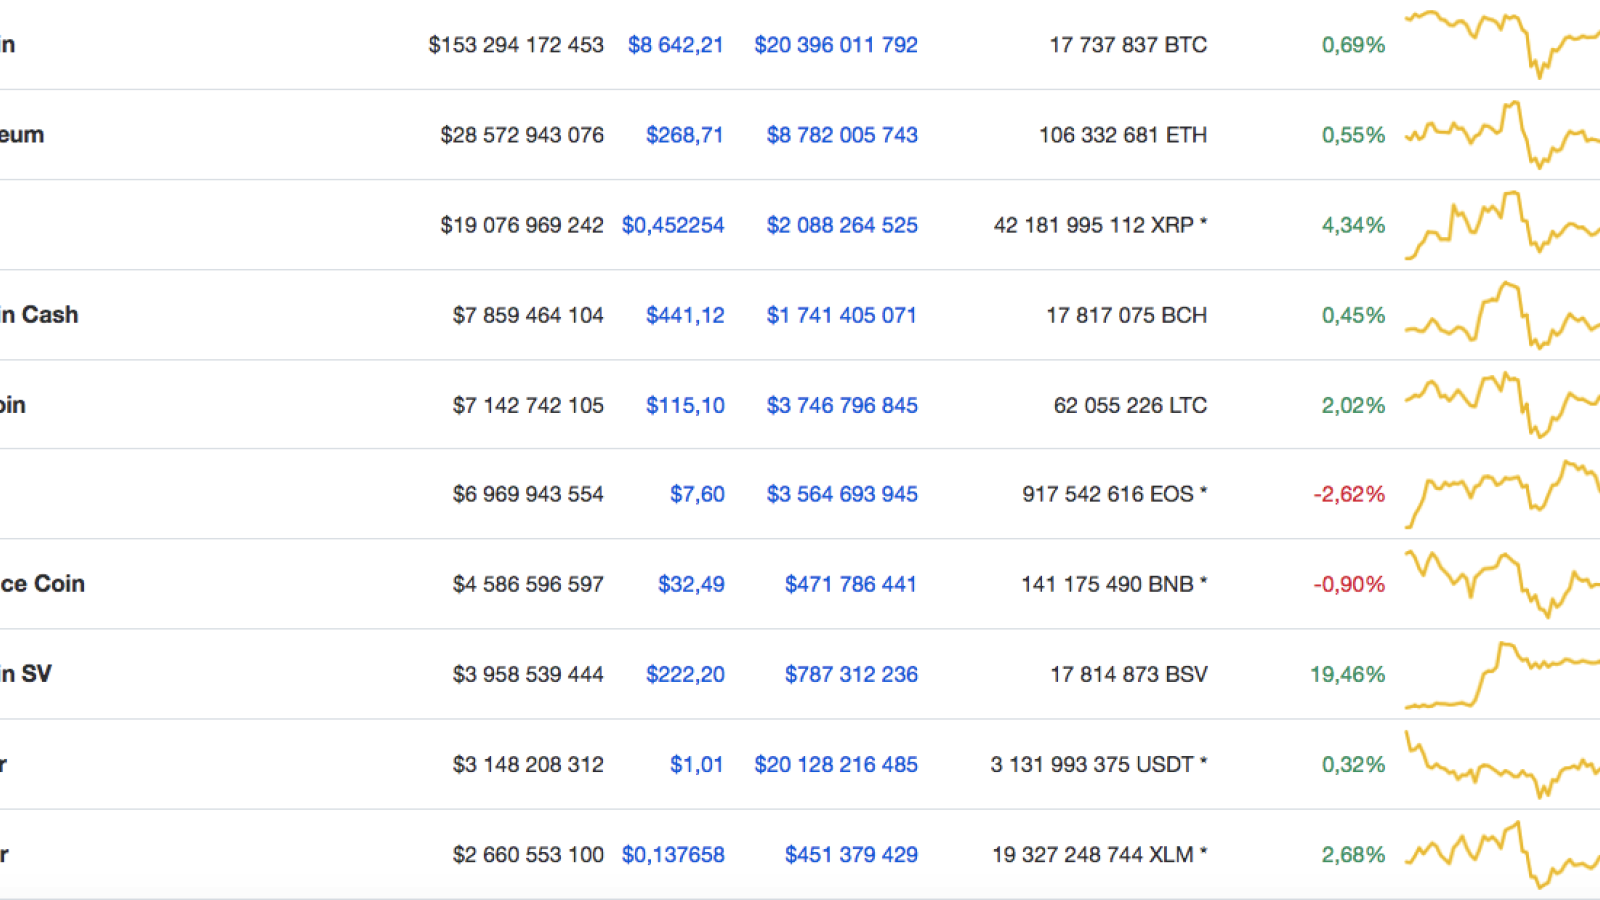The height and width of the screenshot is (900, 1600).
Task: Select the Bitcoin Cash name link
Action: coord(39,315)
